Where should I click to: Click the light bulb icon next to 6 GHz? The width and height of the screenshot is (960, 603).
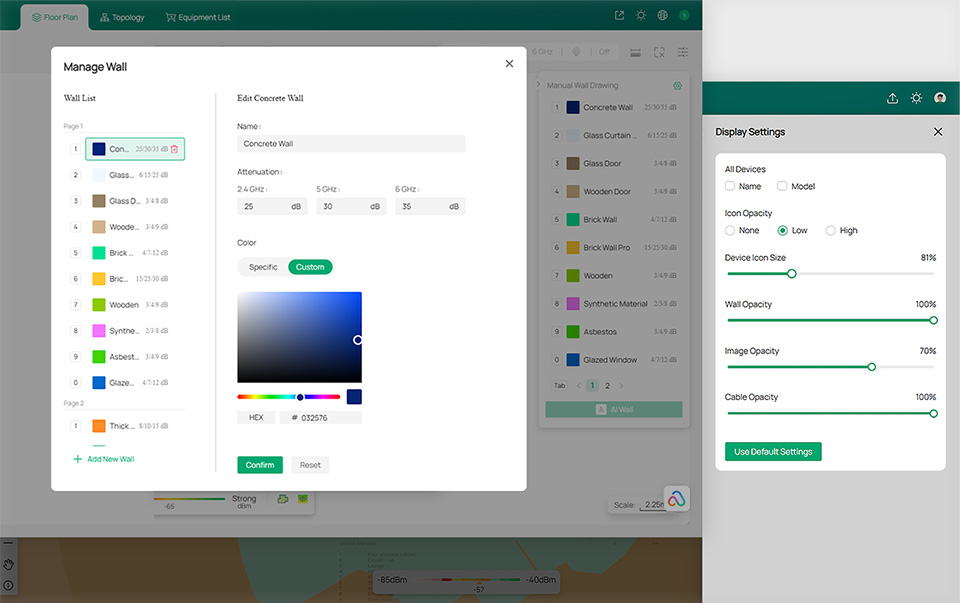tap(576, 52)
